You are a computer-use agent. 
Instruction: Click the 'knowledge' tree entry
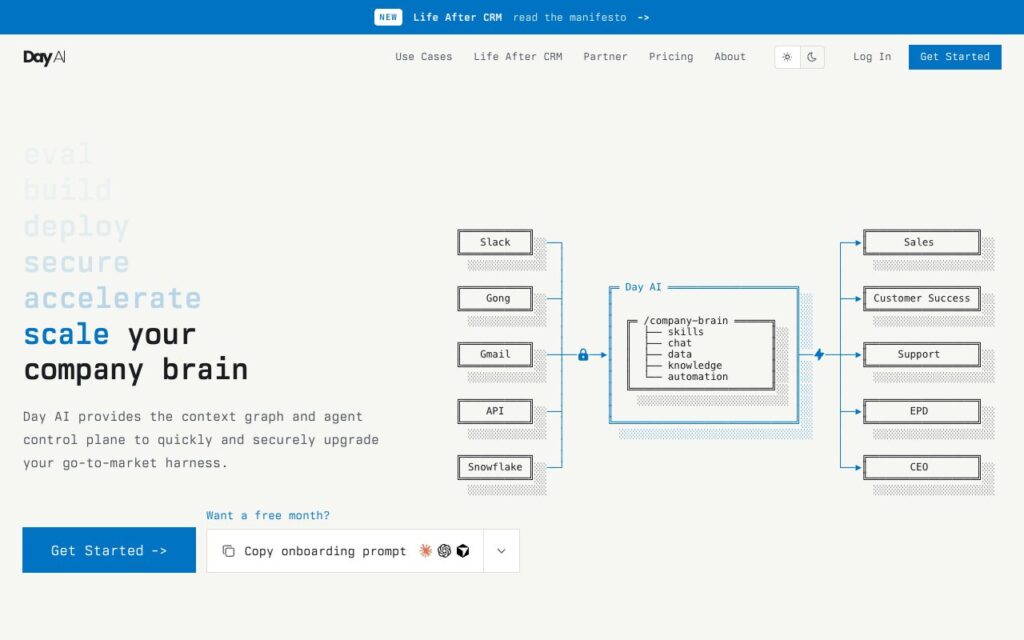tap(695, 365)
